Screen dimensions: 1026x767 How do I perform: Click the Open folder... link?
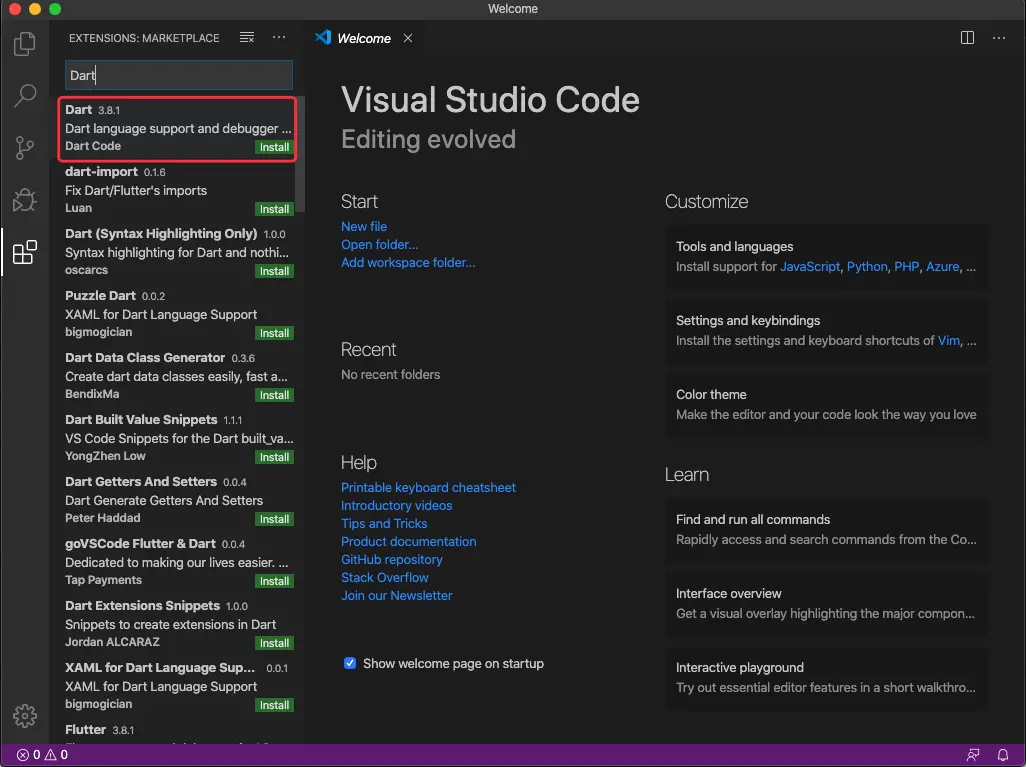pyautogui.click(x=380, y=245)
